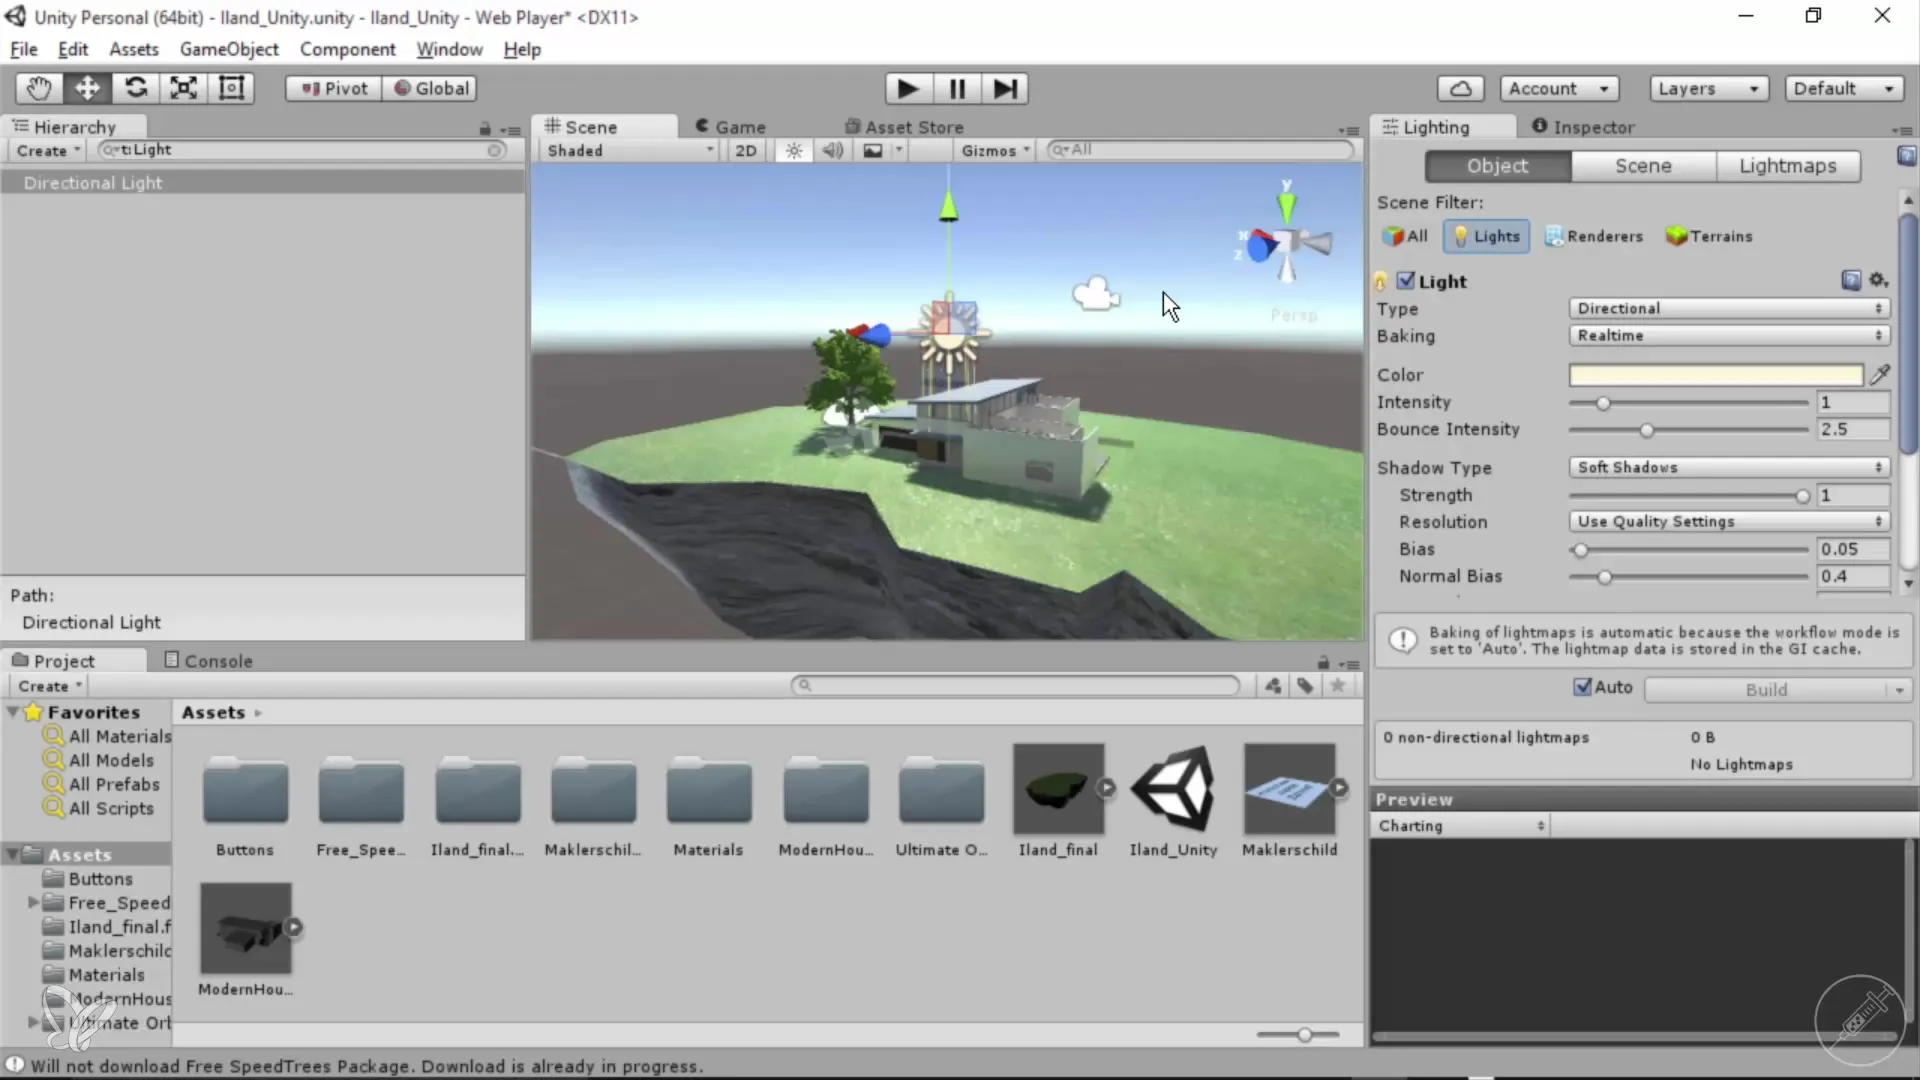
Task: Switch to the Game tab
Action: (730, 127)
